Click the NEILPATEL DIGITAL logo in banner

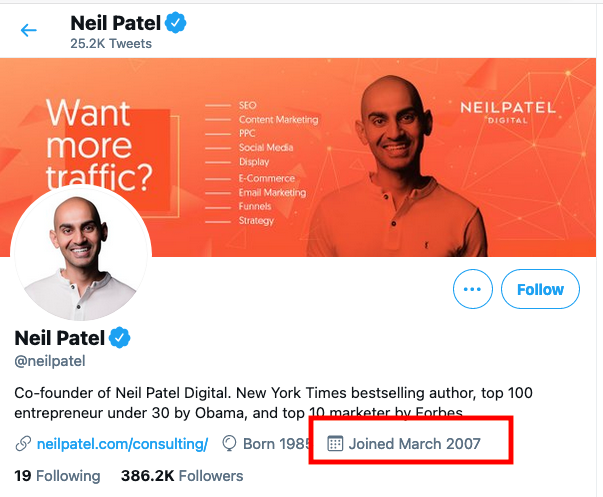coord(508,112)
